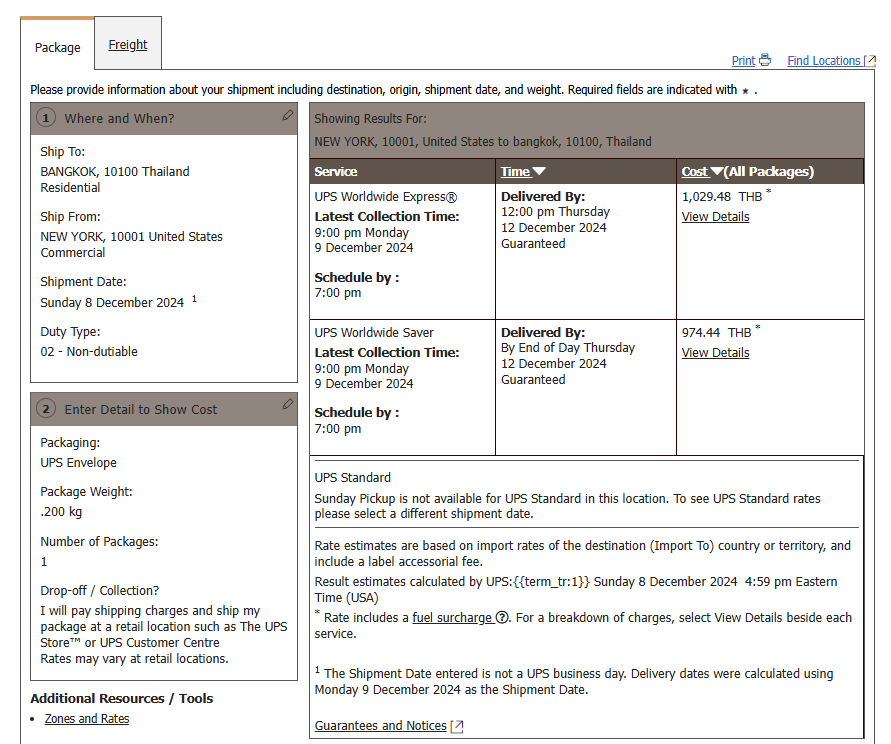Edit the Where and When section via pencil icon
The image size is (891, 744).
pos(288,115)
